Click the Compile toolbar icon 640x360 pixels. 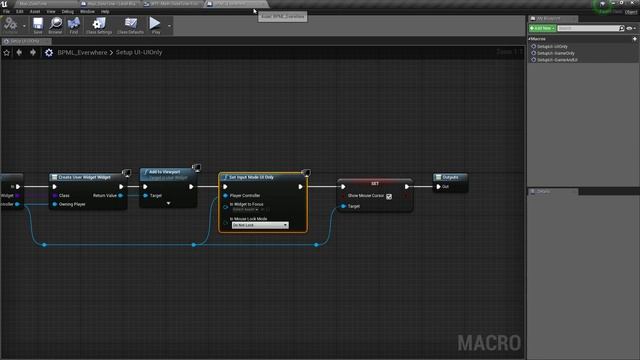pos(11,25)
